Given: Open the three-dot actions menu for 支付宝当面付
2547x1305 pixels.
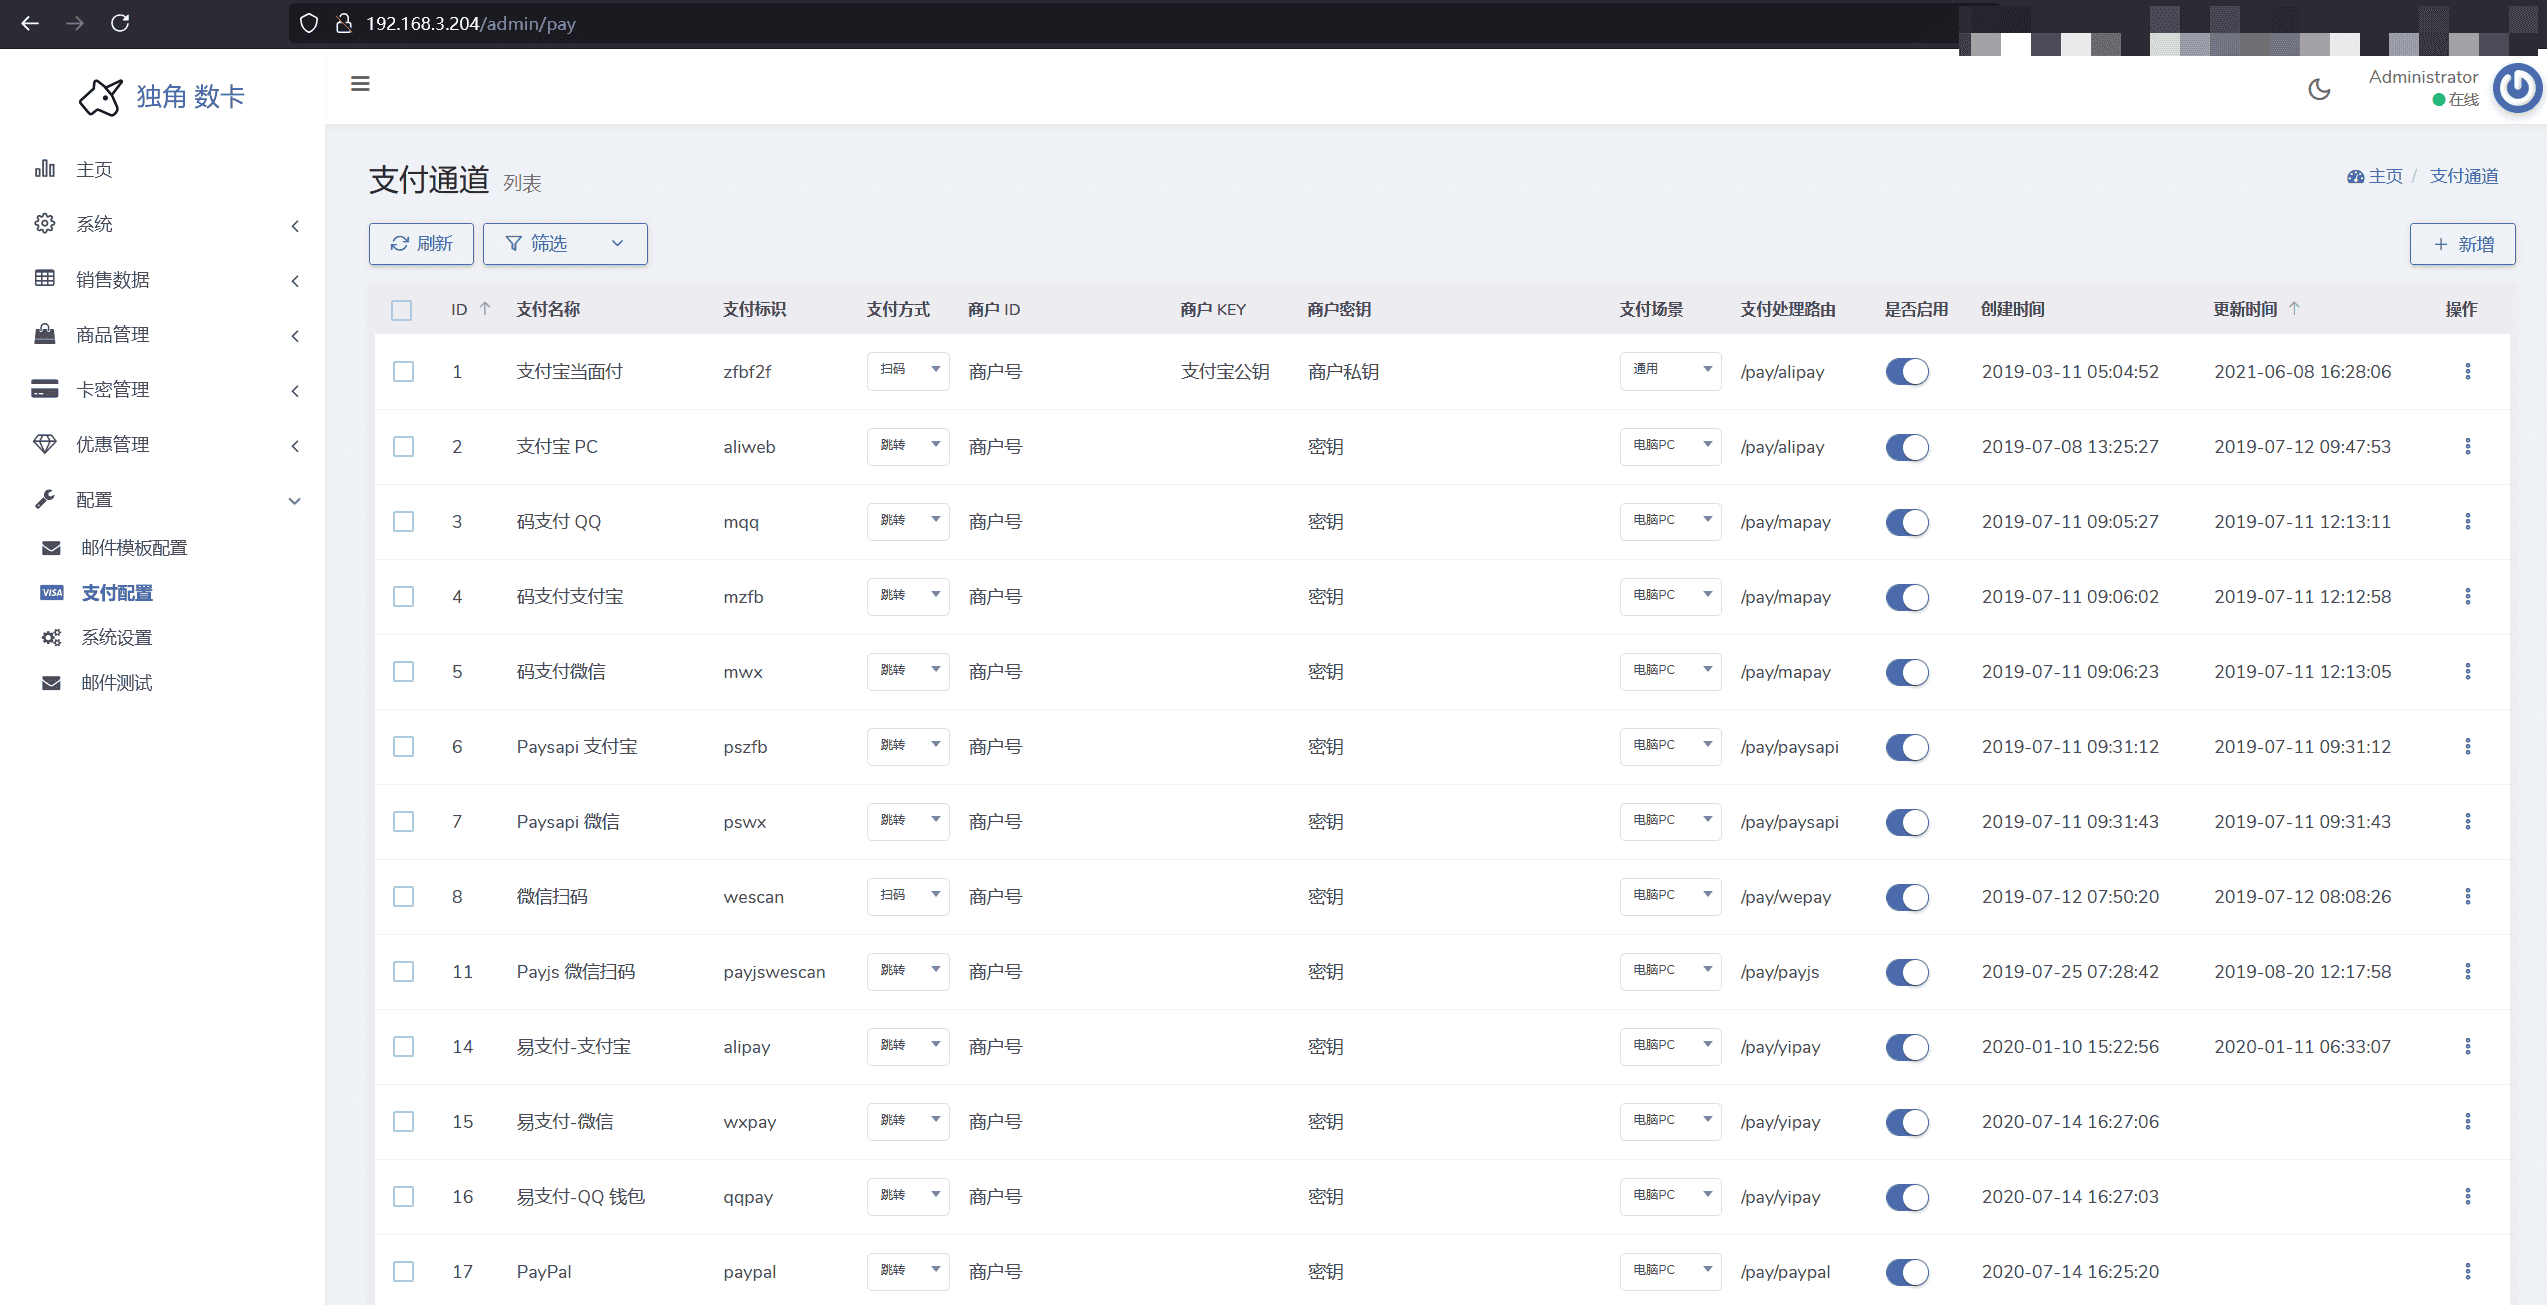Looking at the screenshot, I should [x=2467, y=372].
